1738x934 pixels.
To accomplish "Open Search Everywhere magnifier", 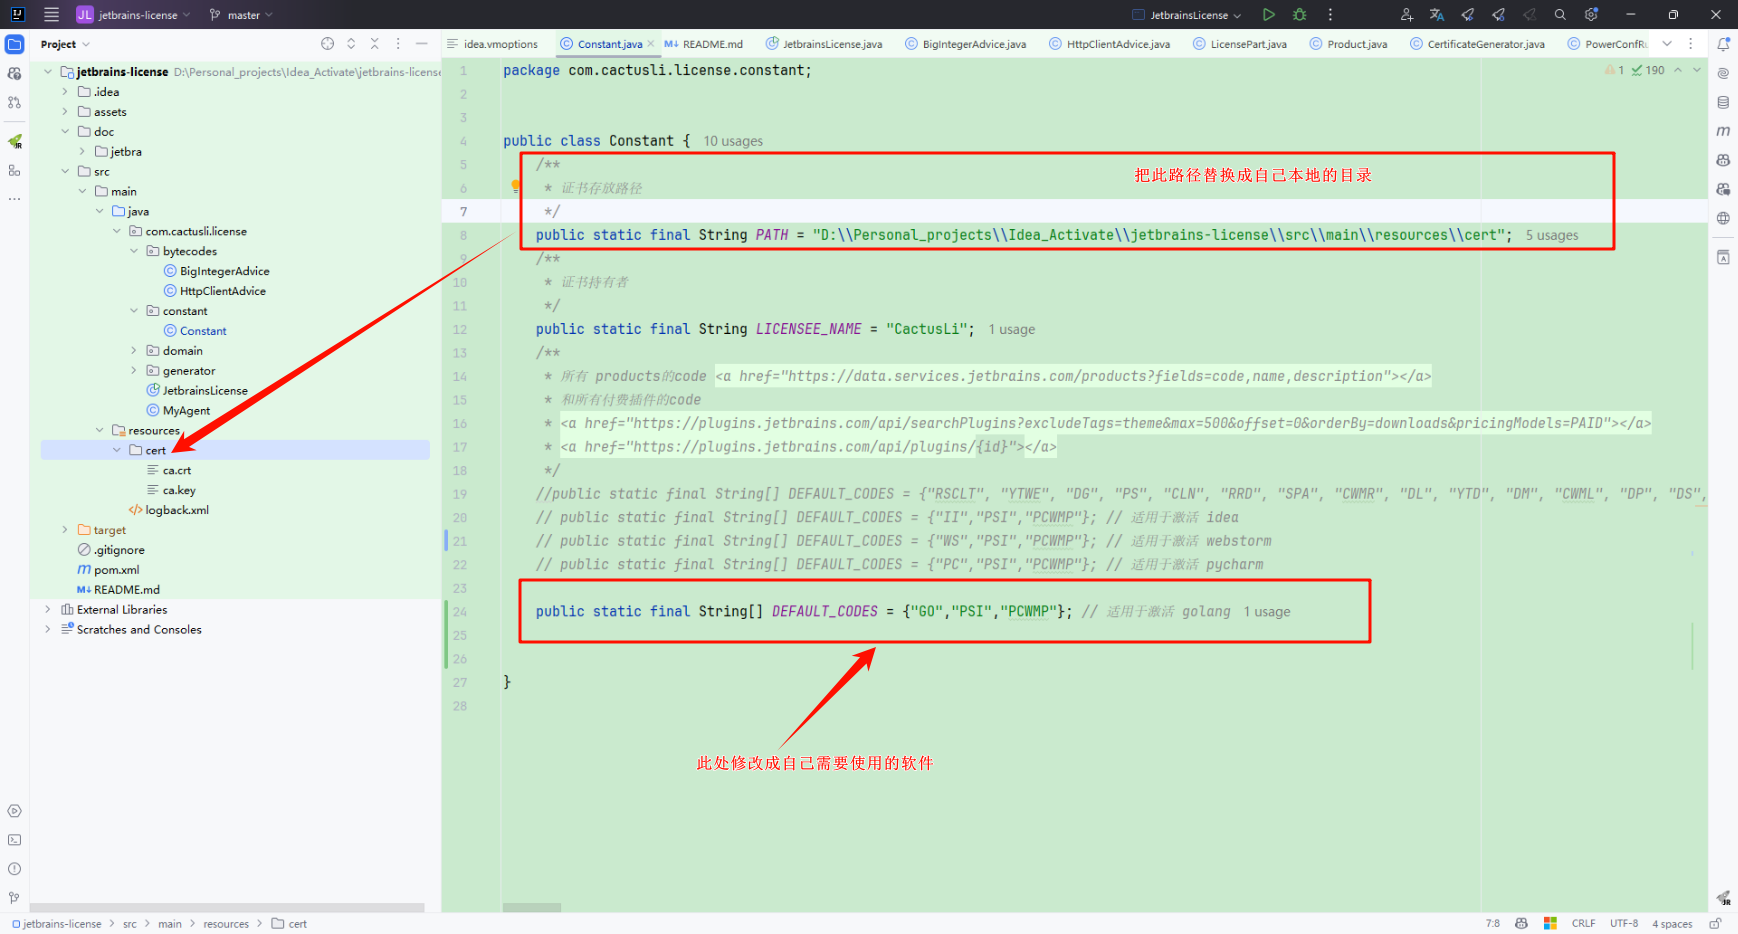I will click(x=1560, y=15).
